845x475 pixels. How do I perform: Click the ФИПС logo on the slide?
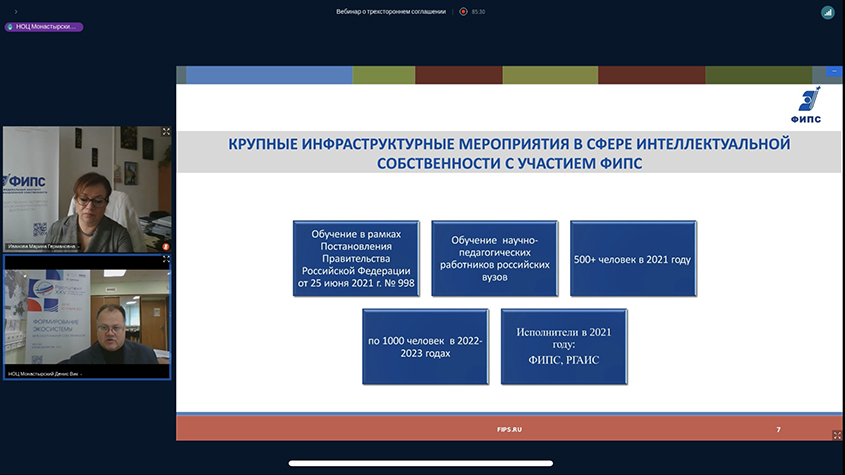point(805,105)
